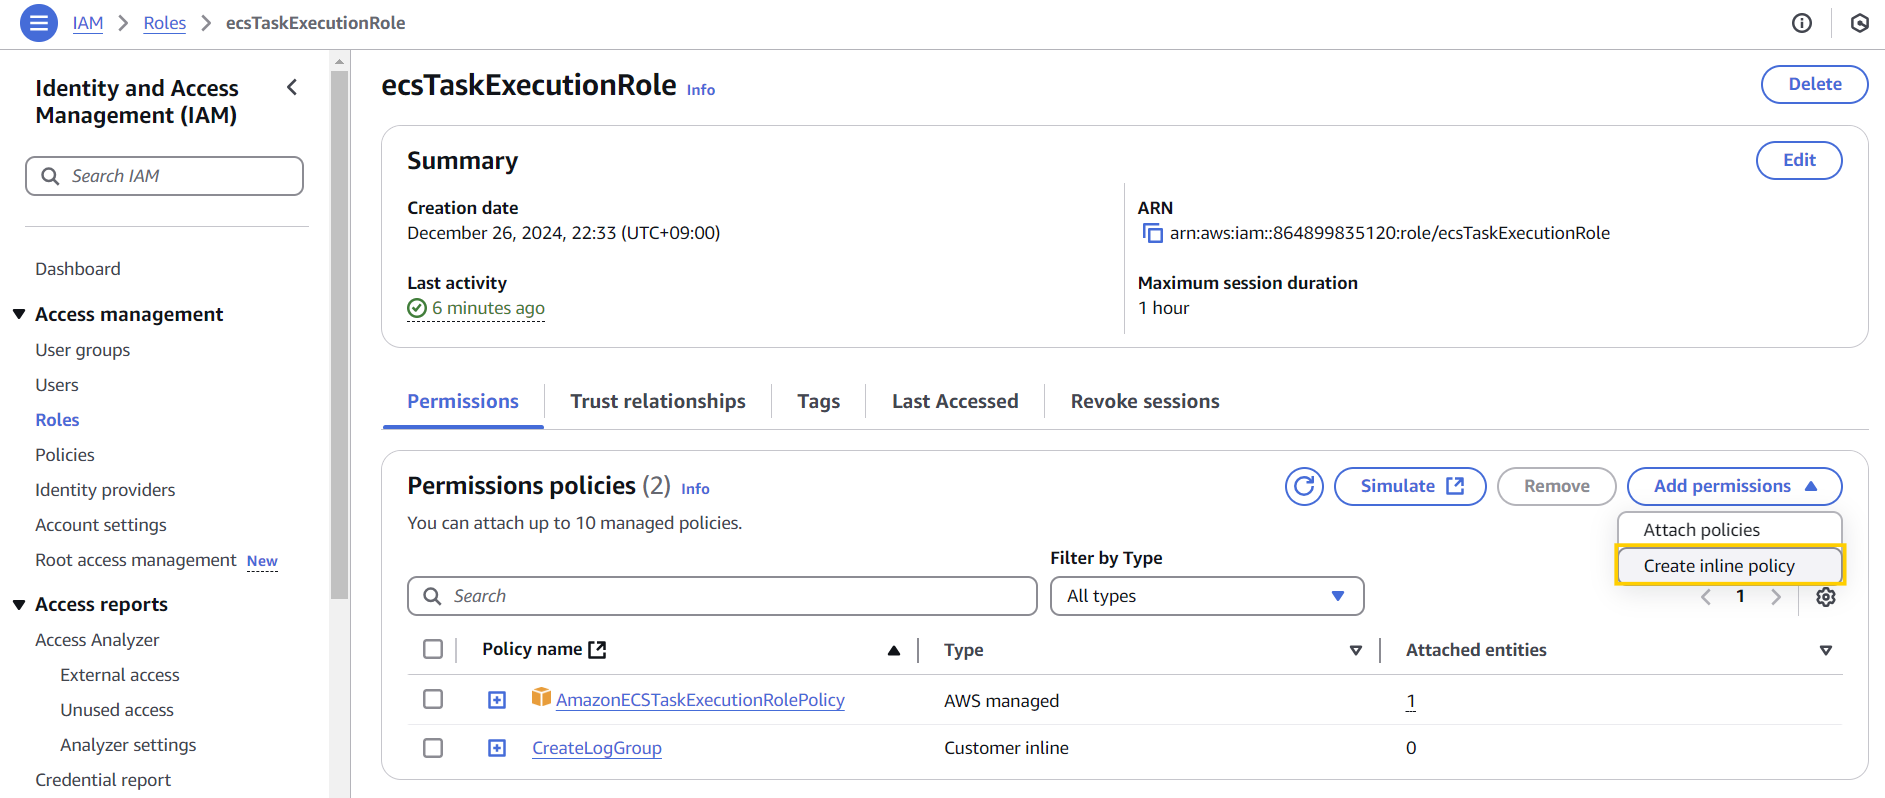
Task: Click the policy search input field
Action: (x=722, y=596)
